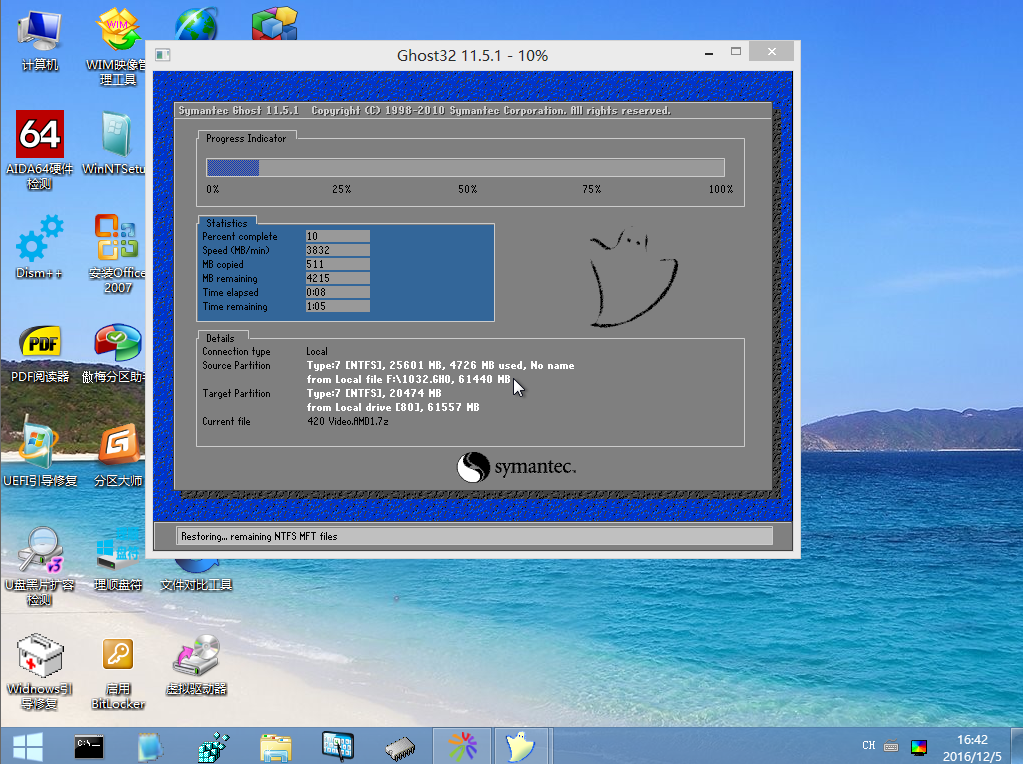Maximize the Ghost32 window
Screen dimensions: 1023x764
click(x=736, y=52)
